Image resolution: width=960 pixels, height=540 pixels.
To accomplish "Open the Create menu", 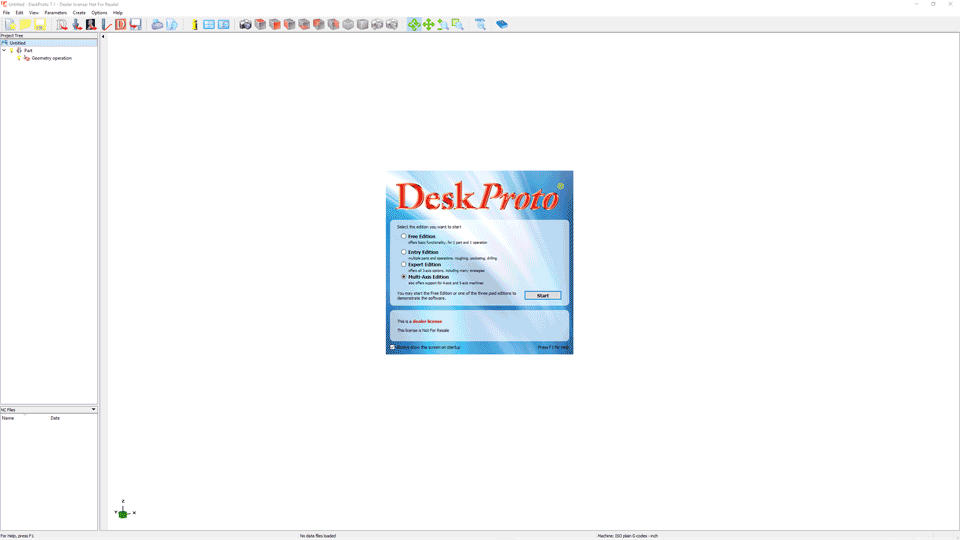I will click(x=79, y=13).
